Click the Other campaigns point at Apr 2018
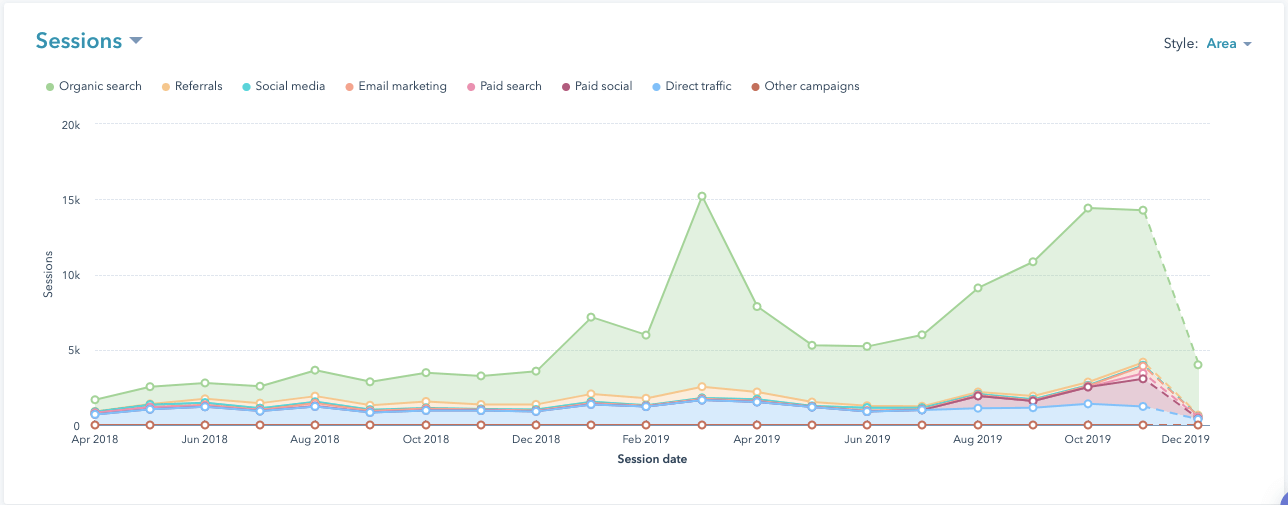 [95, 425]
